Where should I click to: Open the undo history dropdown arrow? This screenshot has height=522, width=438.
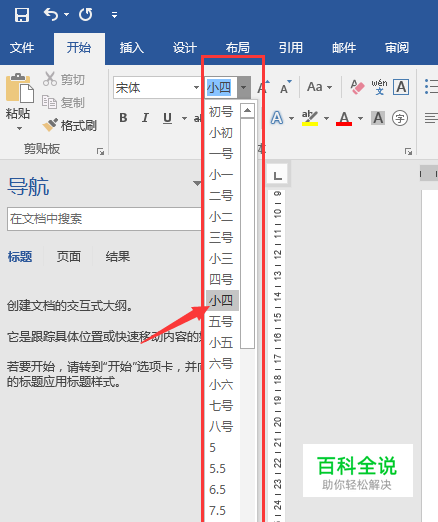click(66, 15)
